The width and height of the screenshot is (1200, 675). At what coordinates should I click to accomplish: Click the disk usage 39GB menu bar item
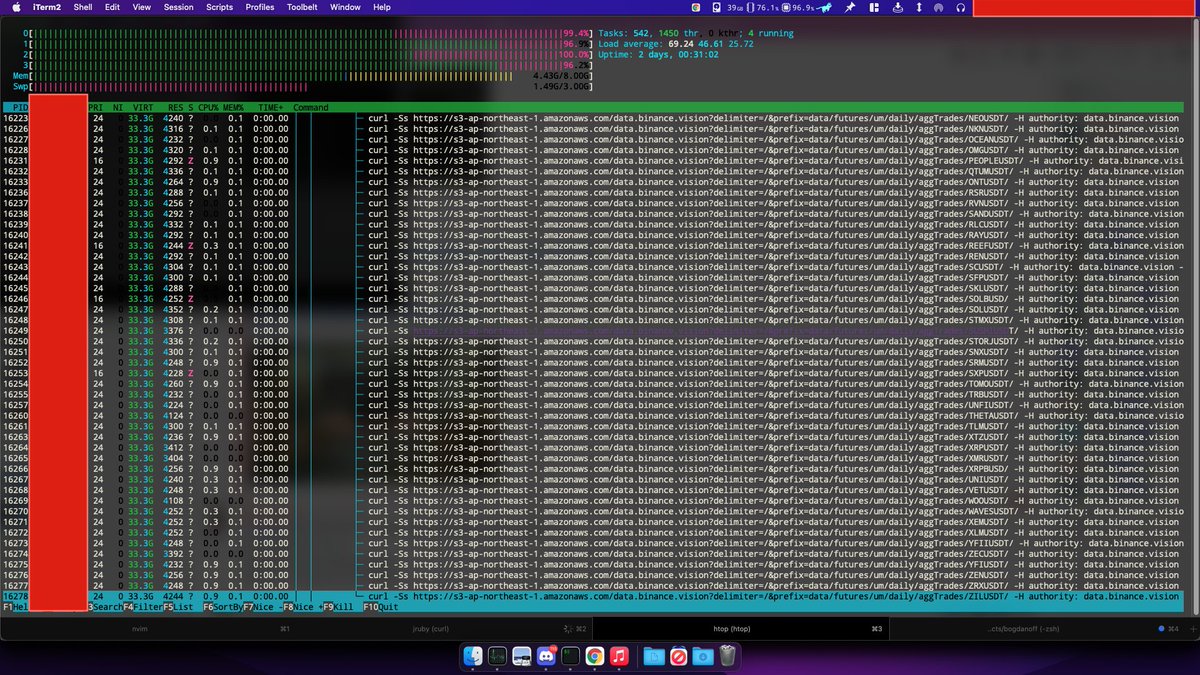730,7
